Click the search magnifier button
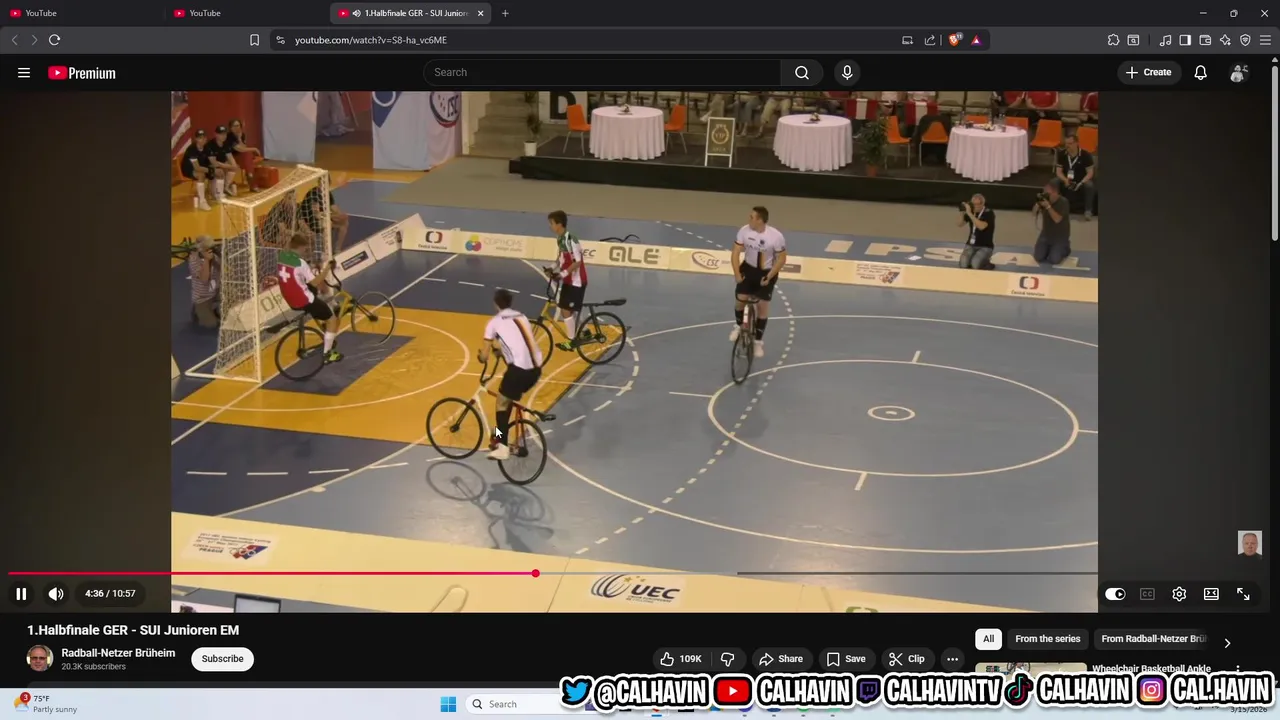Image resolution: width=1280 pixels, height=720 pixels. [802, 72]
